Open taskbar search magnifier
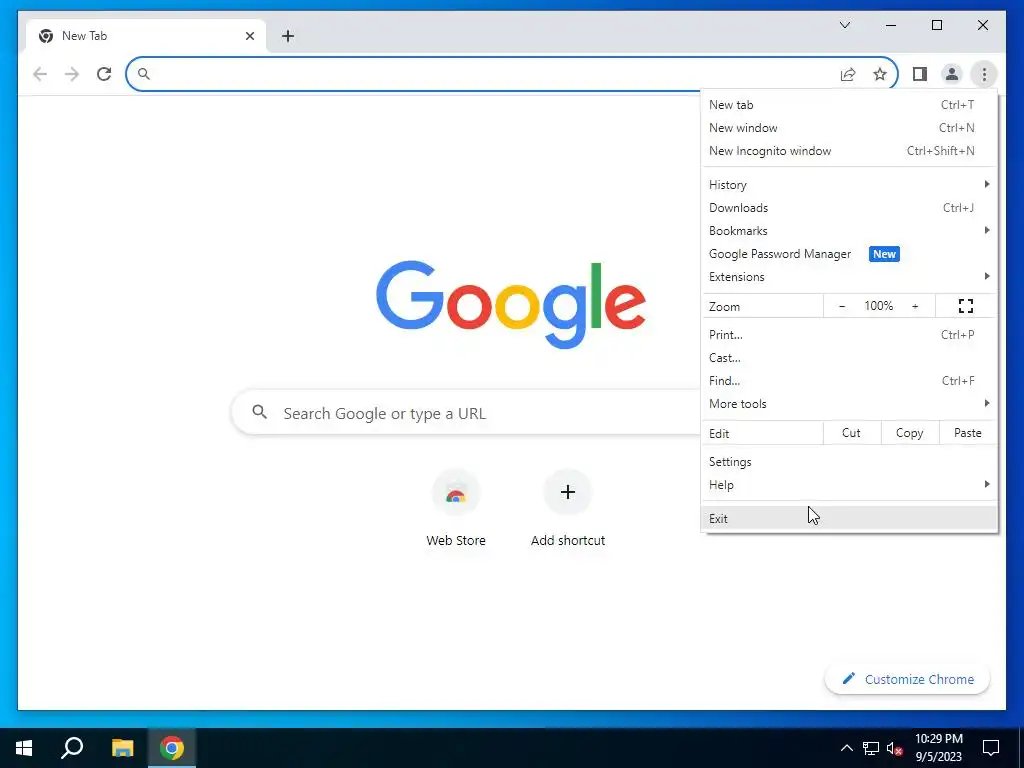 pos(72,748)
